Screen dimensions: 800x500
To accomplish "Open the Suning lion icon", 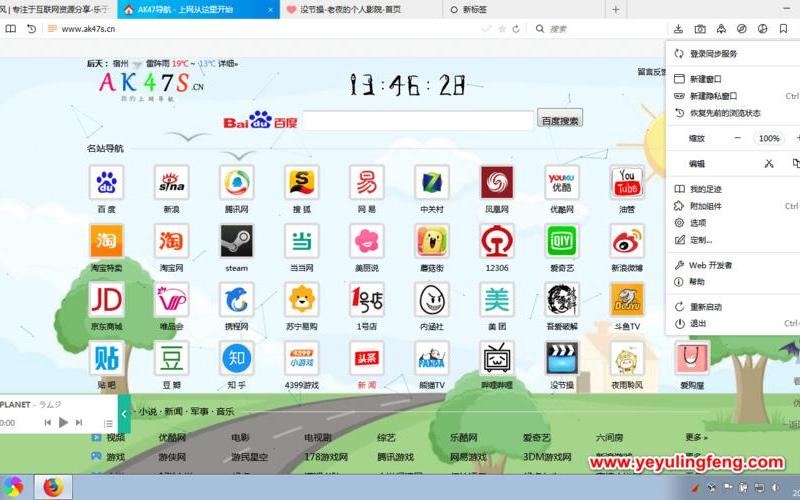I will pyautogui.click(x=302, y=299).
